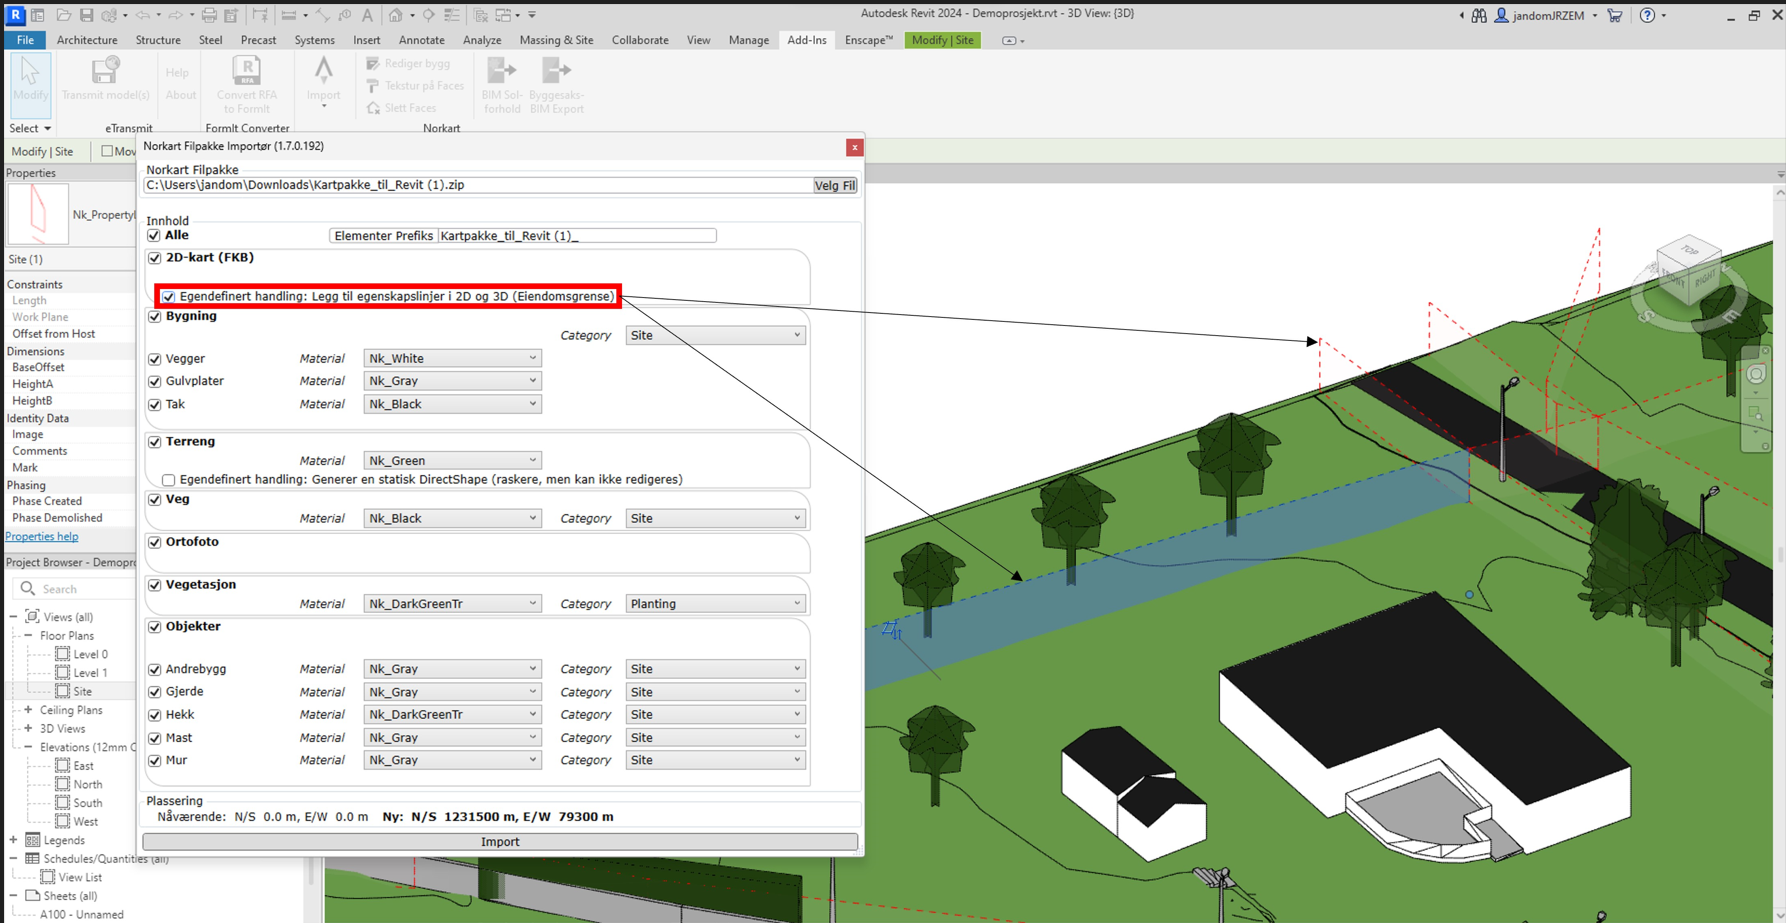Viewport: 1786px width, 923px height.
Task: Open the Vegetasjon Material dropdown Nk_DarkGreenTr
Action: click(x=452, y=604)
